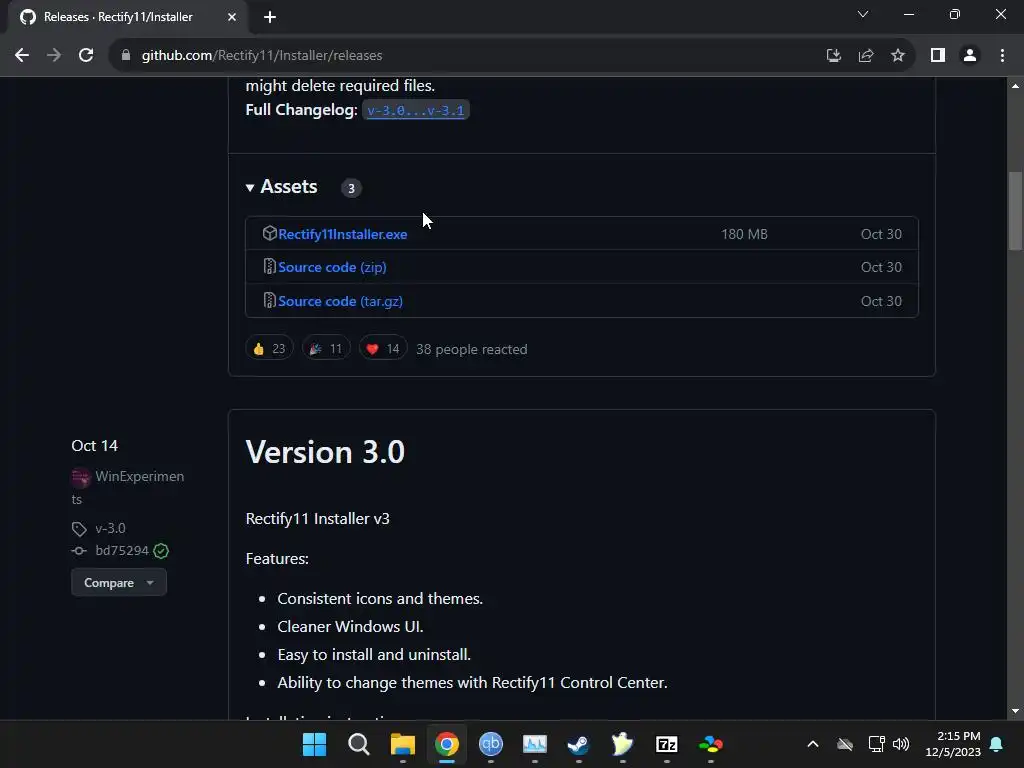Image resolution: width=1024 pixels, height=768 pixels.
Task: Open taskbar Search
Action: click(x=359, y=744)
